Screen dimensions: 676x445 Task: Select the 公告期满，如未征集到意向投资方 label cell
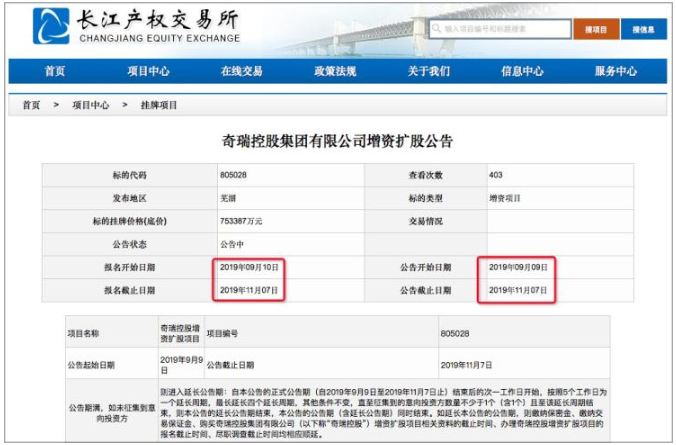pyautogui.click(x=112, y=413)
